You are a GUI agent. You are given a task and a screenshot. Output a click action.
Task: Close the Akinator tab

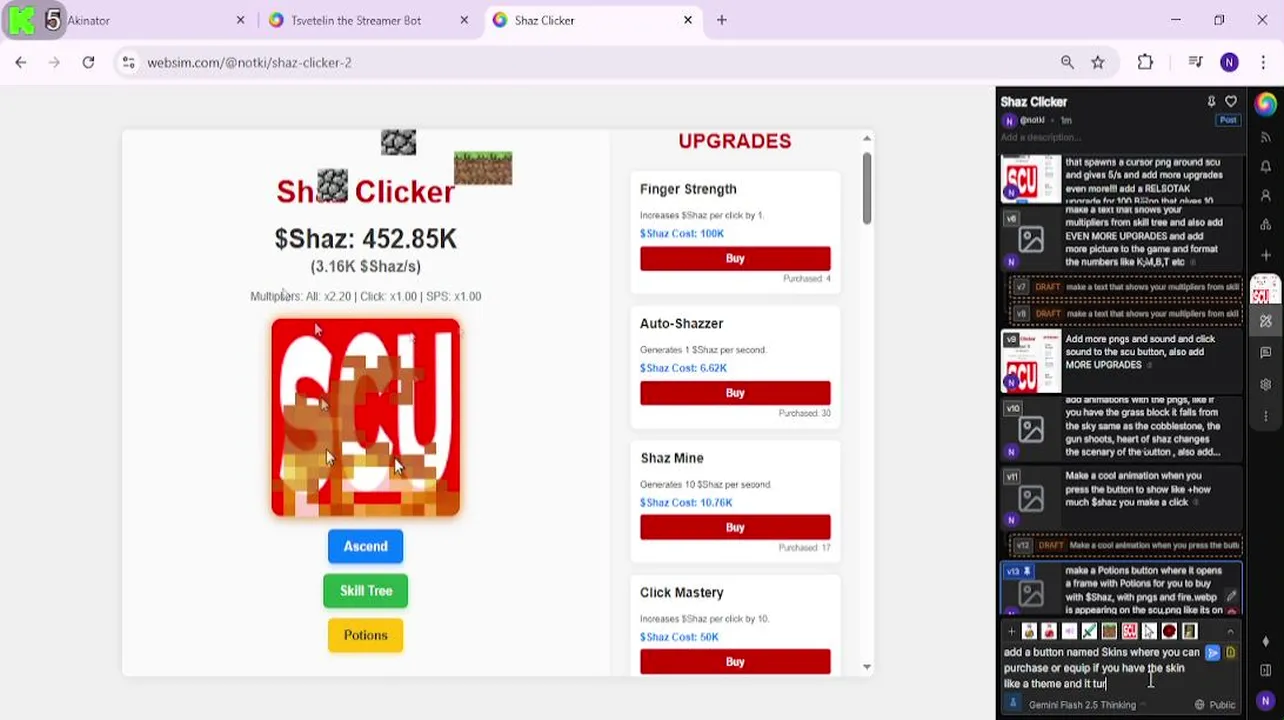241,20
